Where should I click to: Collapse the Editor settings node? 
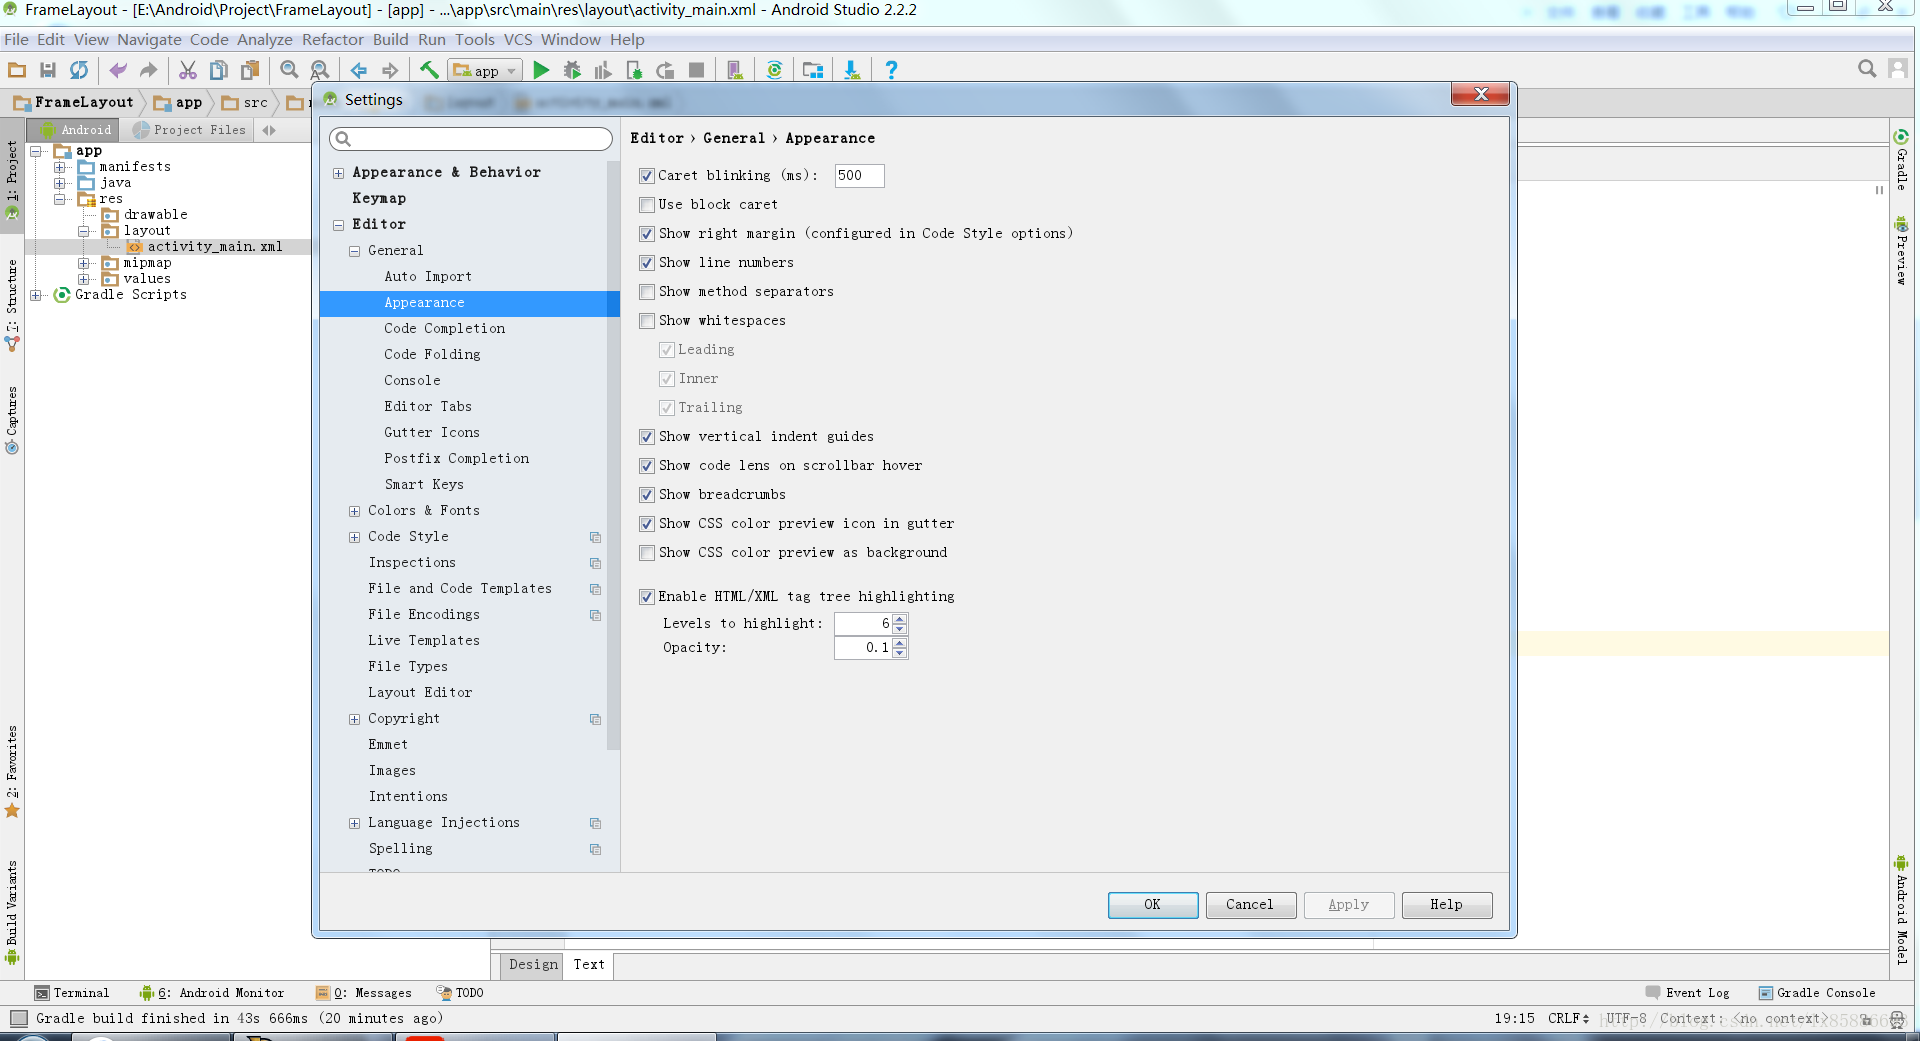pos(338,225)
